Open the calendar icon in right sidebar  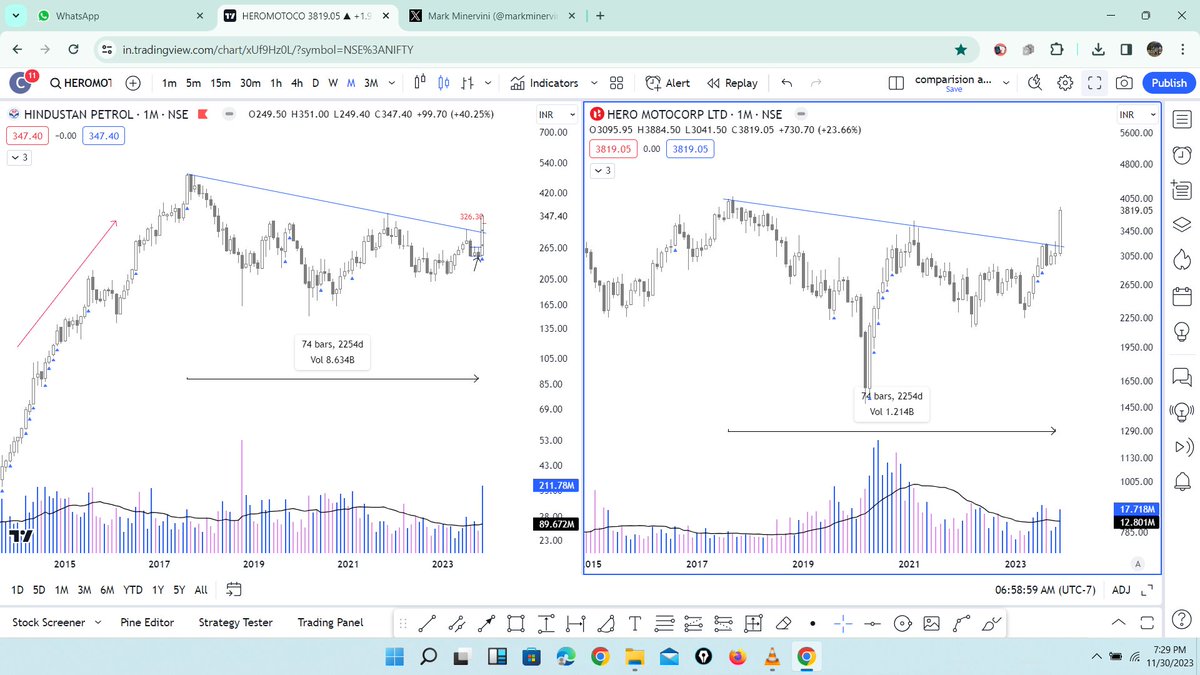(x=1181, y=294)
